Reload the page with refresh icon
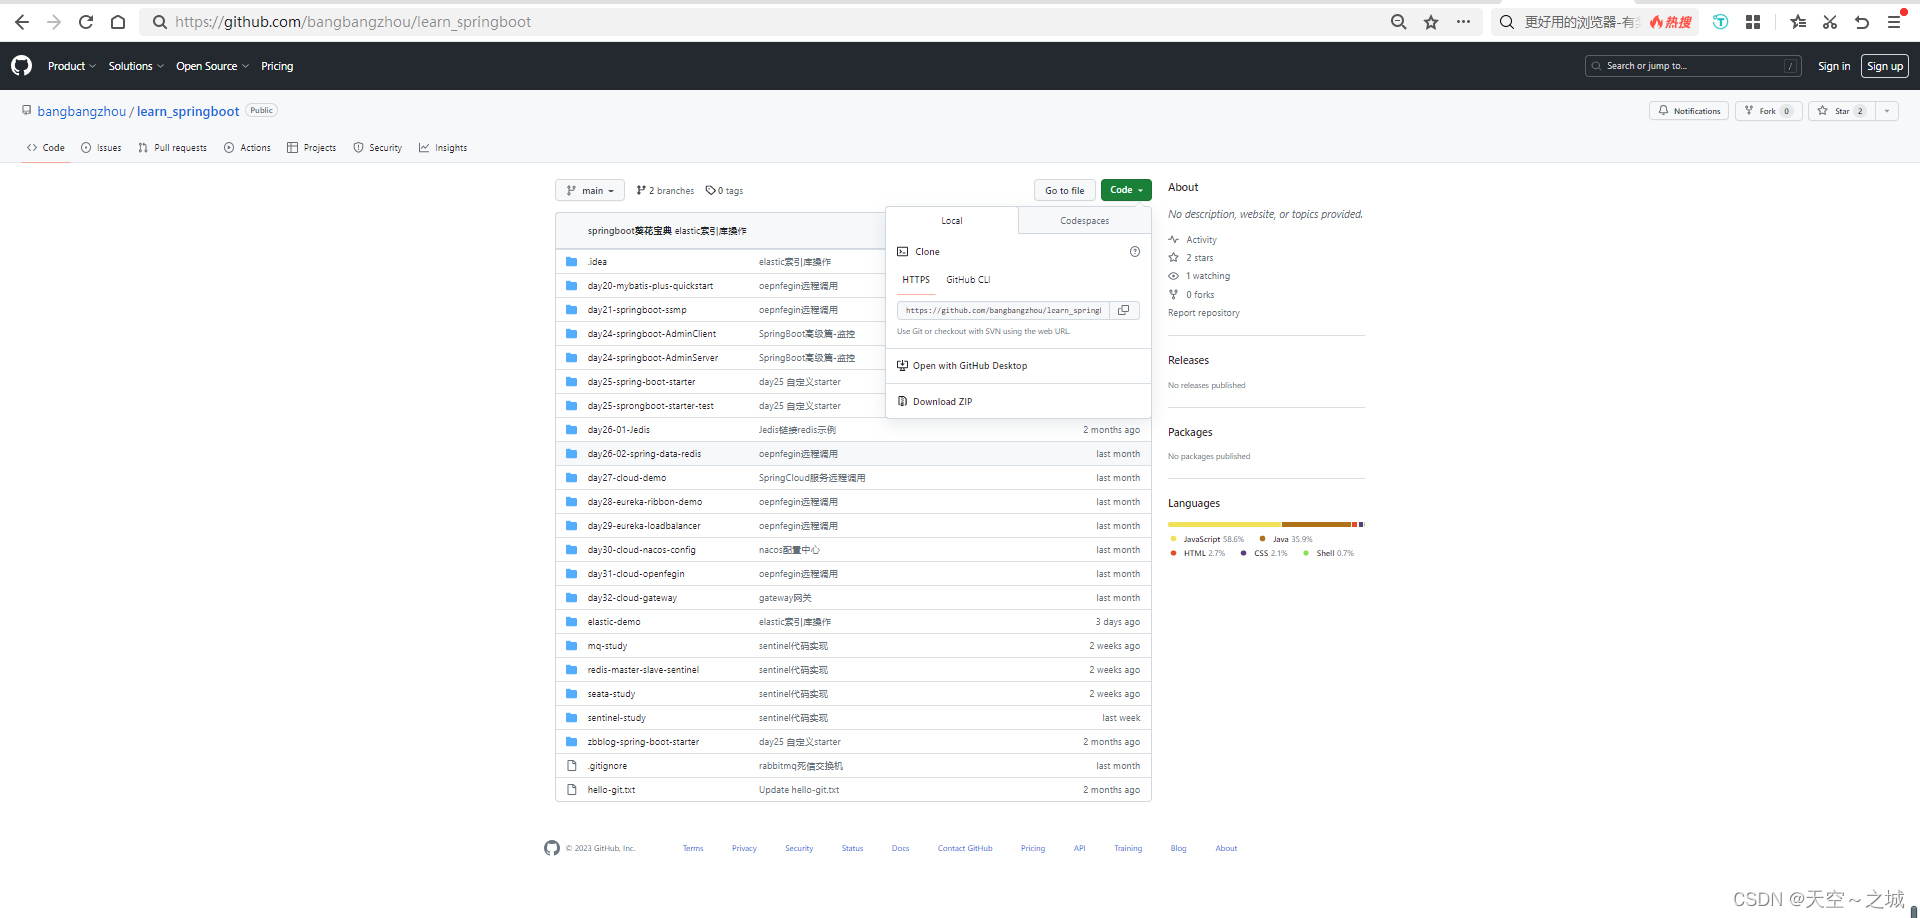Viewport: 1920px width, 918px height. 86,22
